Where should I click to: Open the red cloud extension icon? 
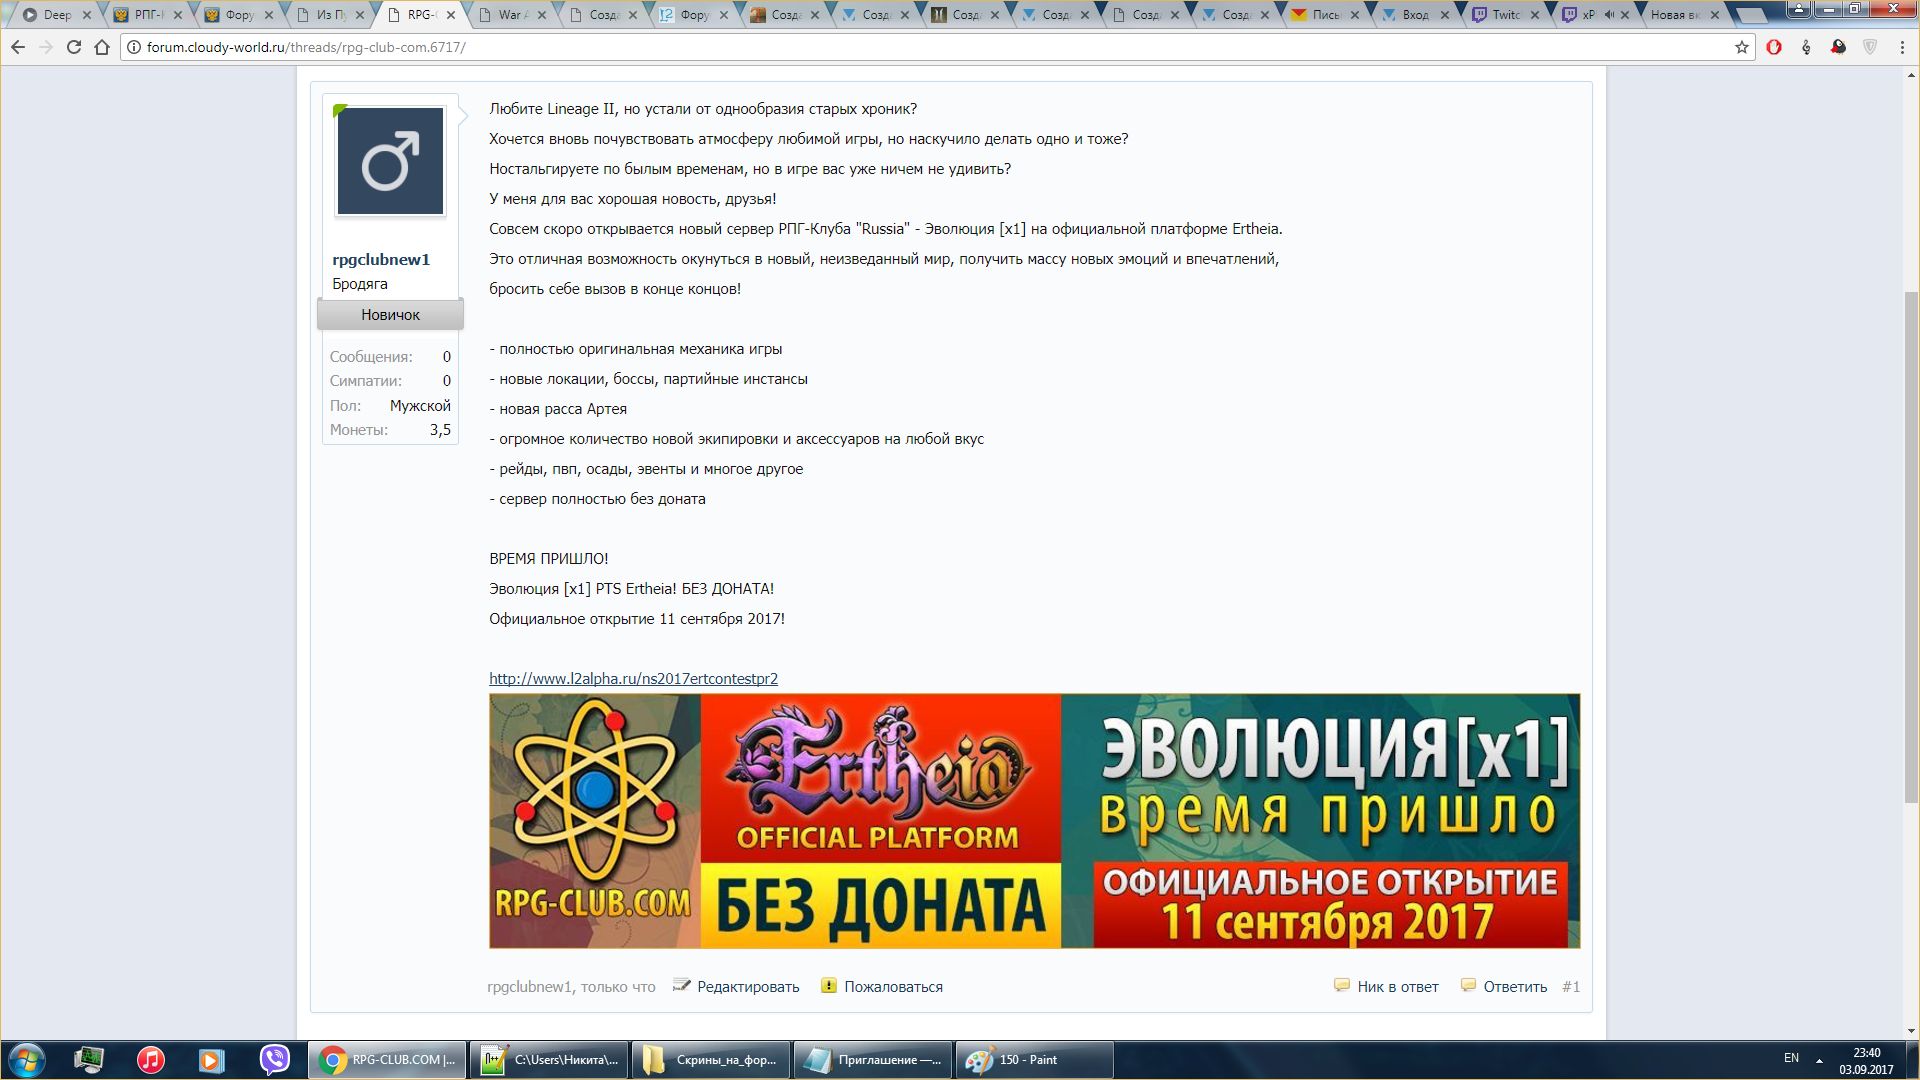point(1838,47)
